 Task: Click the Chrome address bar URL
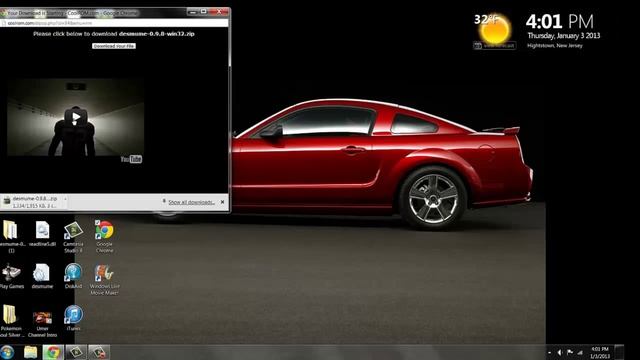pos(50,23)
